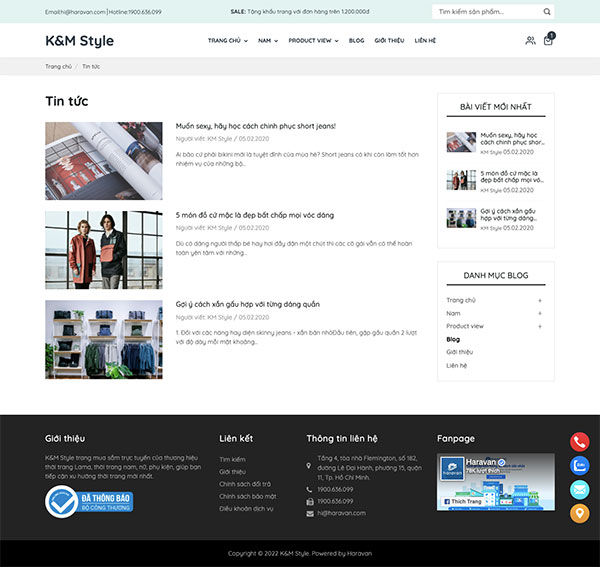The image size is (600, 567).
Task: Click the blue Zalo chat floating button
Action: (579, 466)
